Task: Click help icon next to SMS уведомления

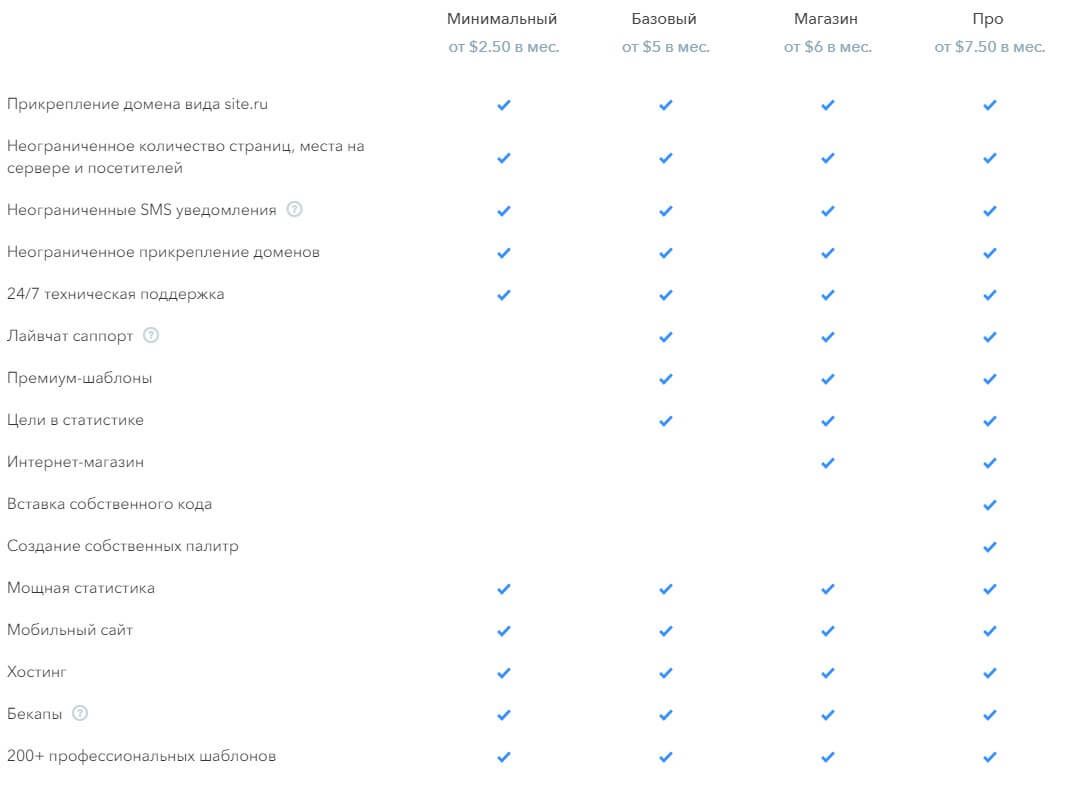Action: pos(294,209)
